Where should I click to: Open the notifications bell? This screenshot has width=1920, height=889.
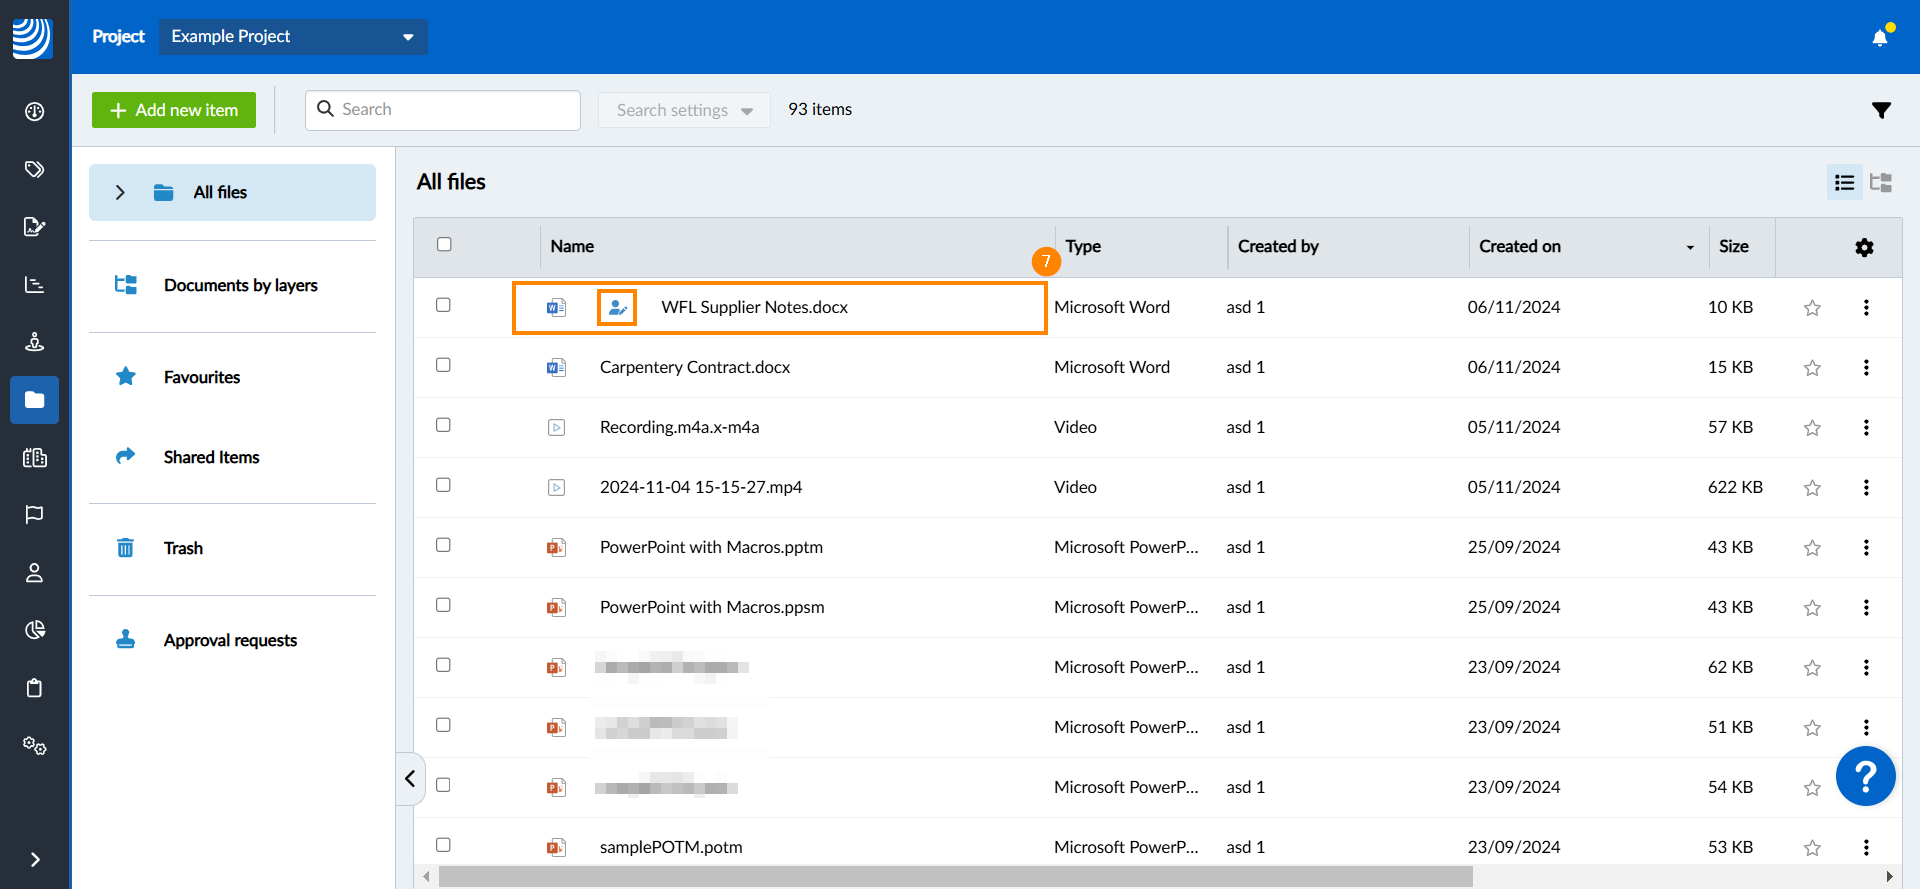1880,37
